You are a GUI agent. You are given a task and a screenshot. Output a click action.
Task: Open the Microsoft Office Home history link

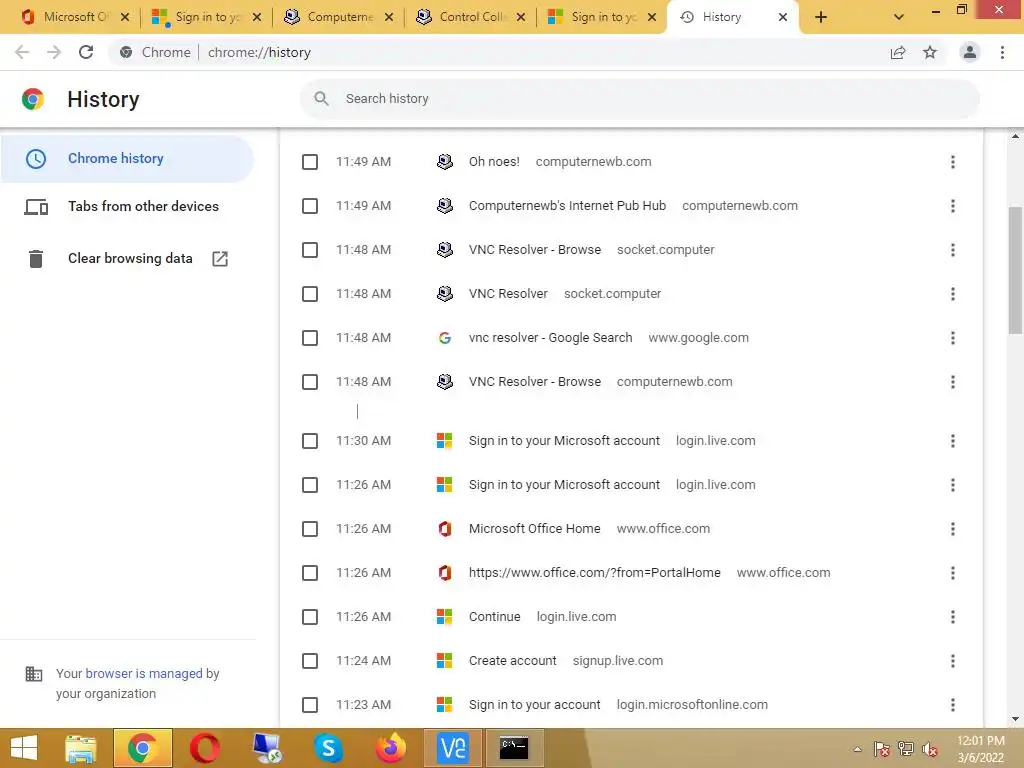click(534, 529)
